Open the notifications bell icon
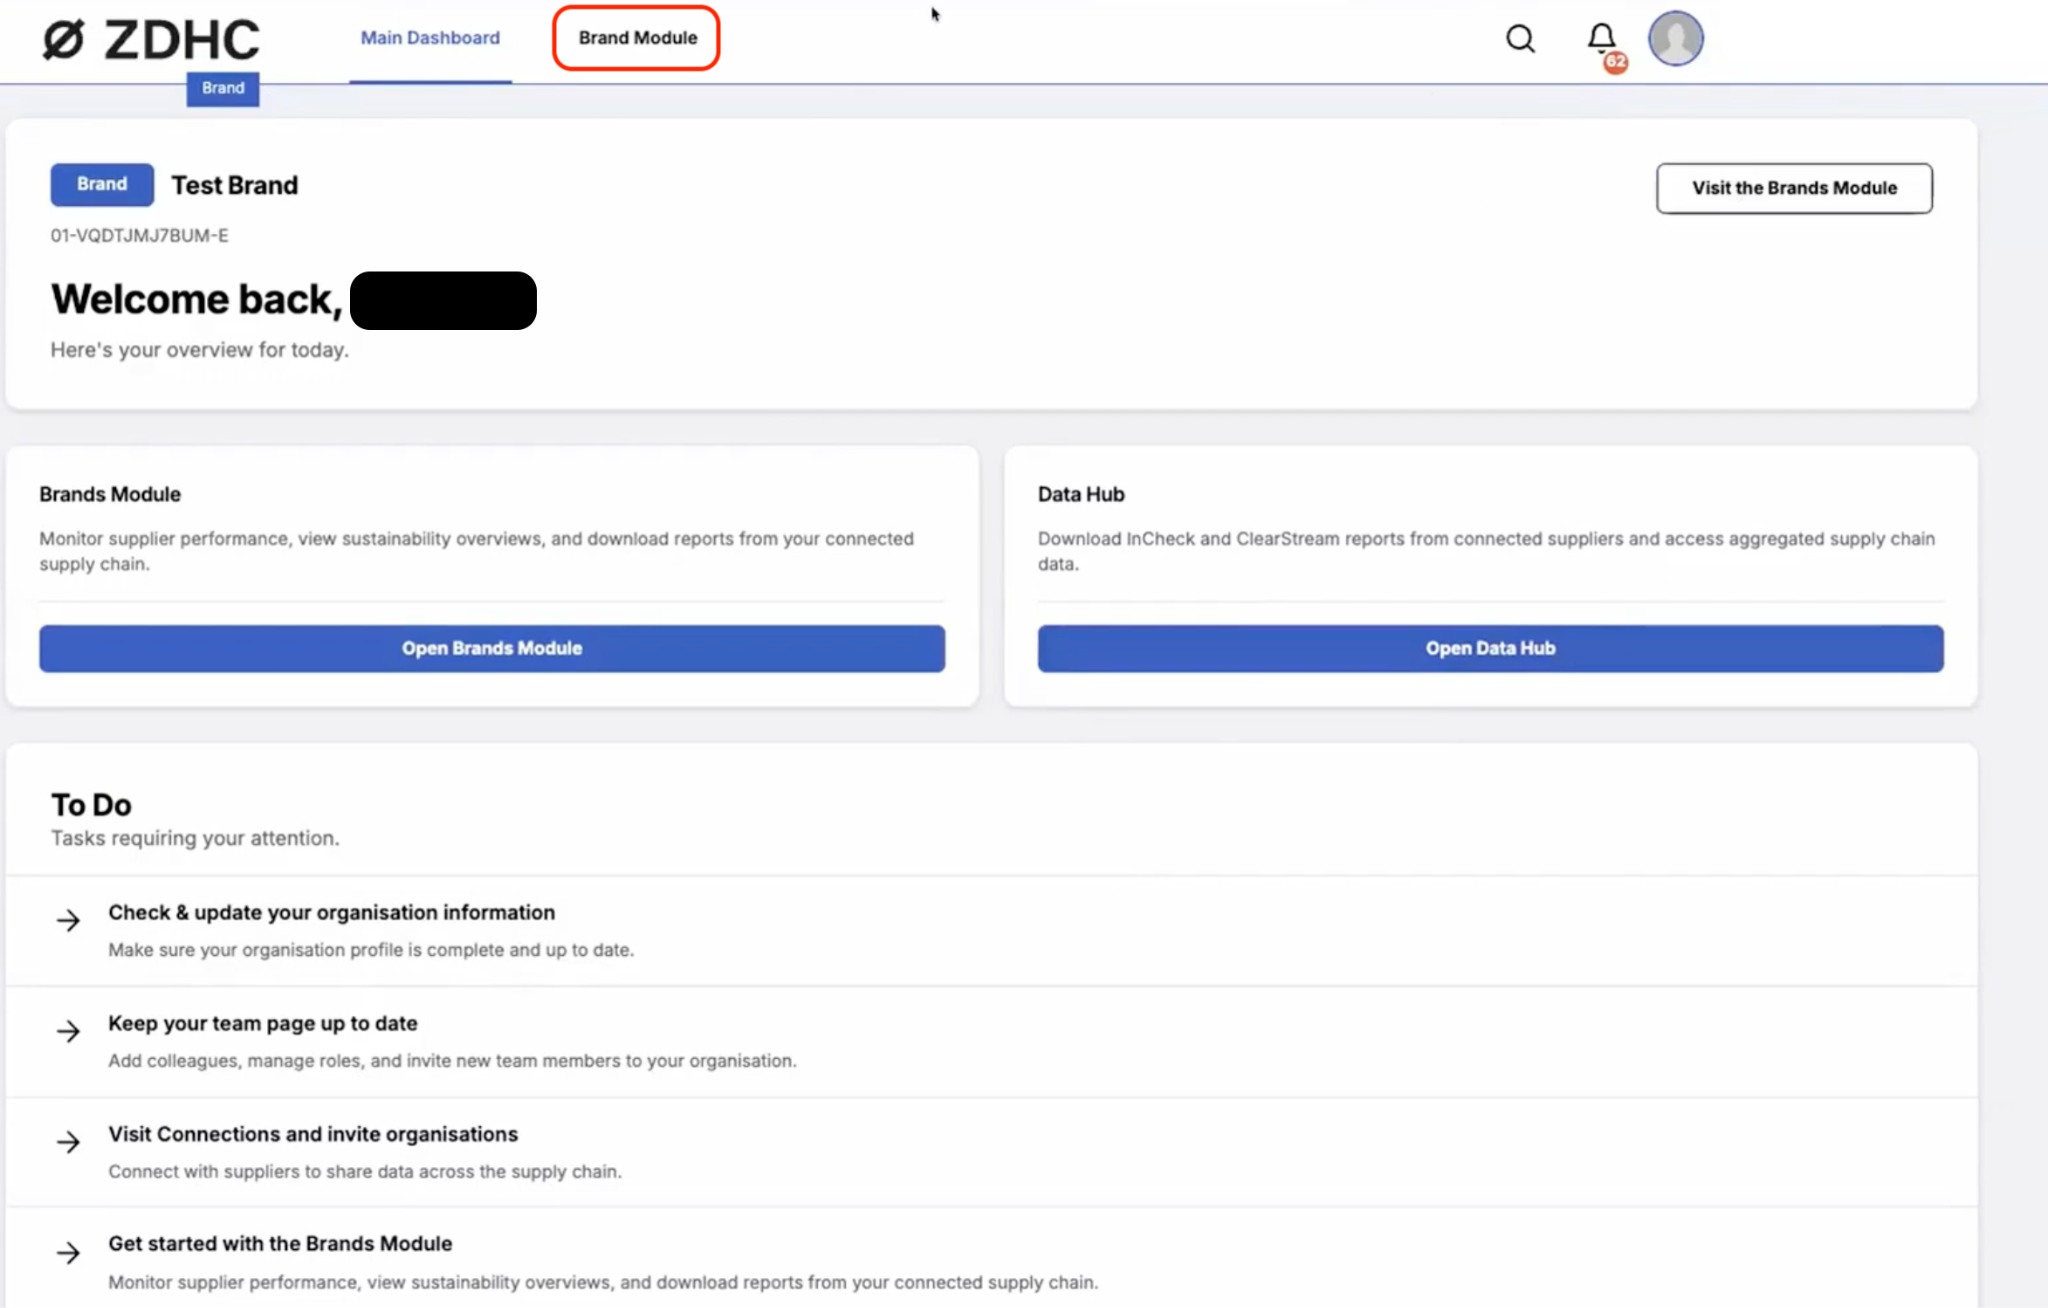The image size is (2048, 1308). [x=1601, y=38]
